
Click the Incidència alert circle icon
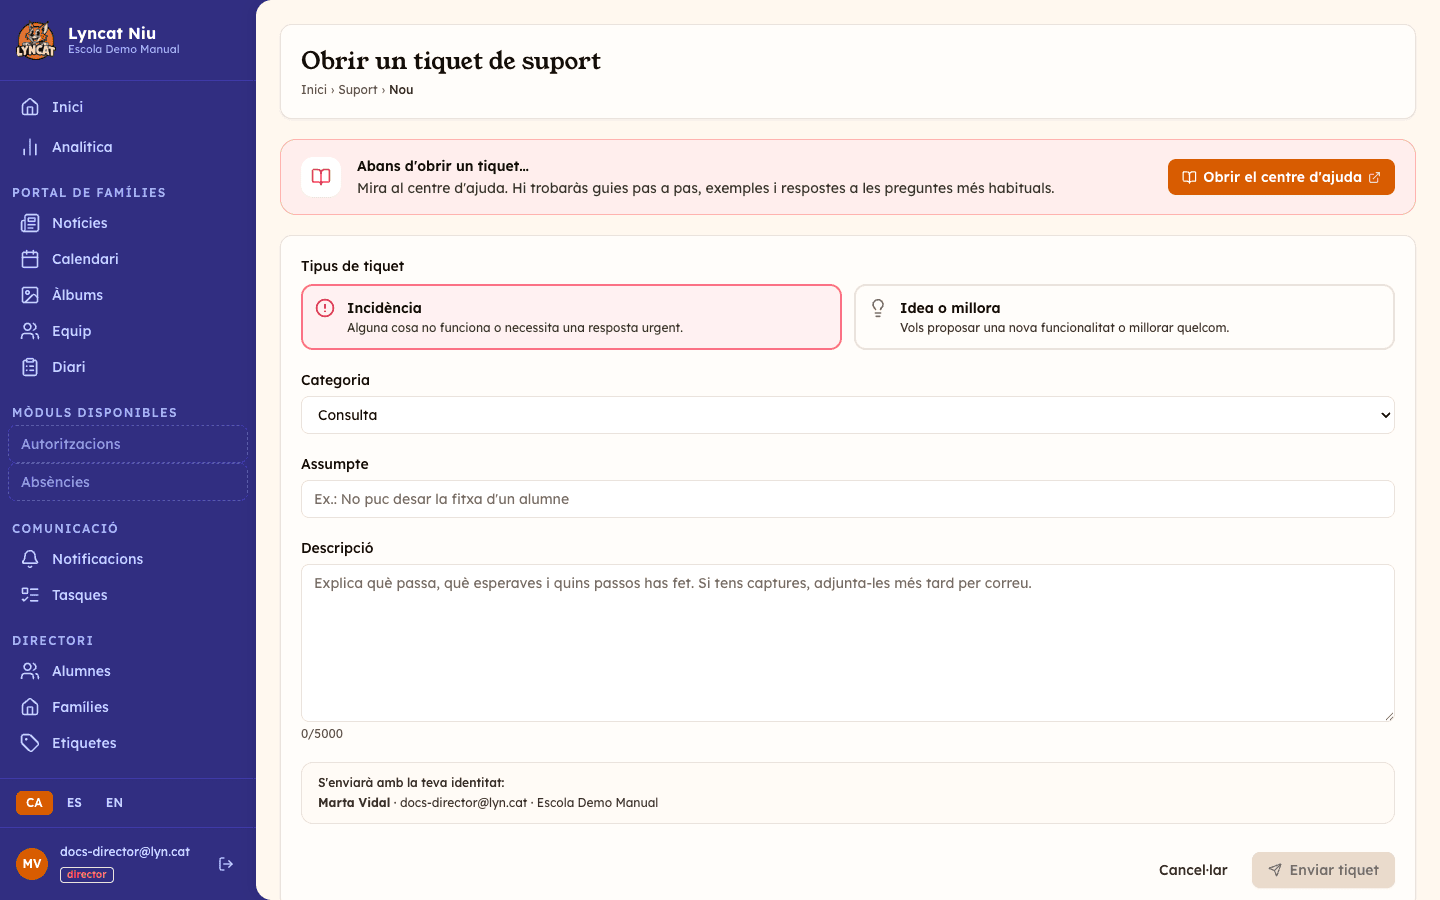click(x=325, y=308)
